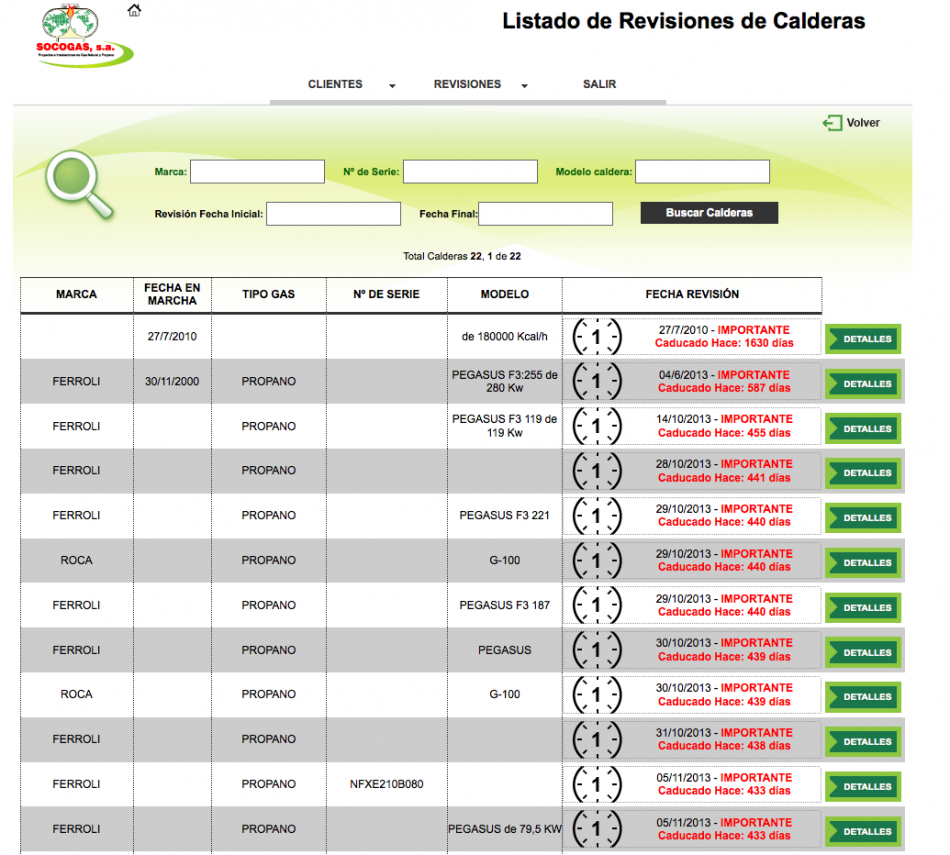Open the CLIENTES menu
Image resolution: width=950 pixels, height=855 pixels.
tap(335, 84)
